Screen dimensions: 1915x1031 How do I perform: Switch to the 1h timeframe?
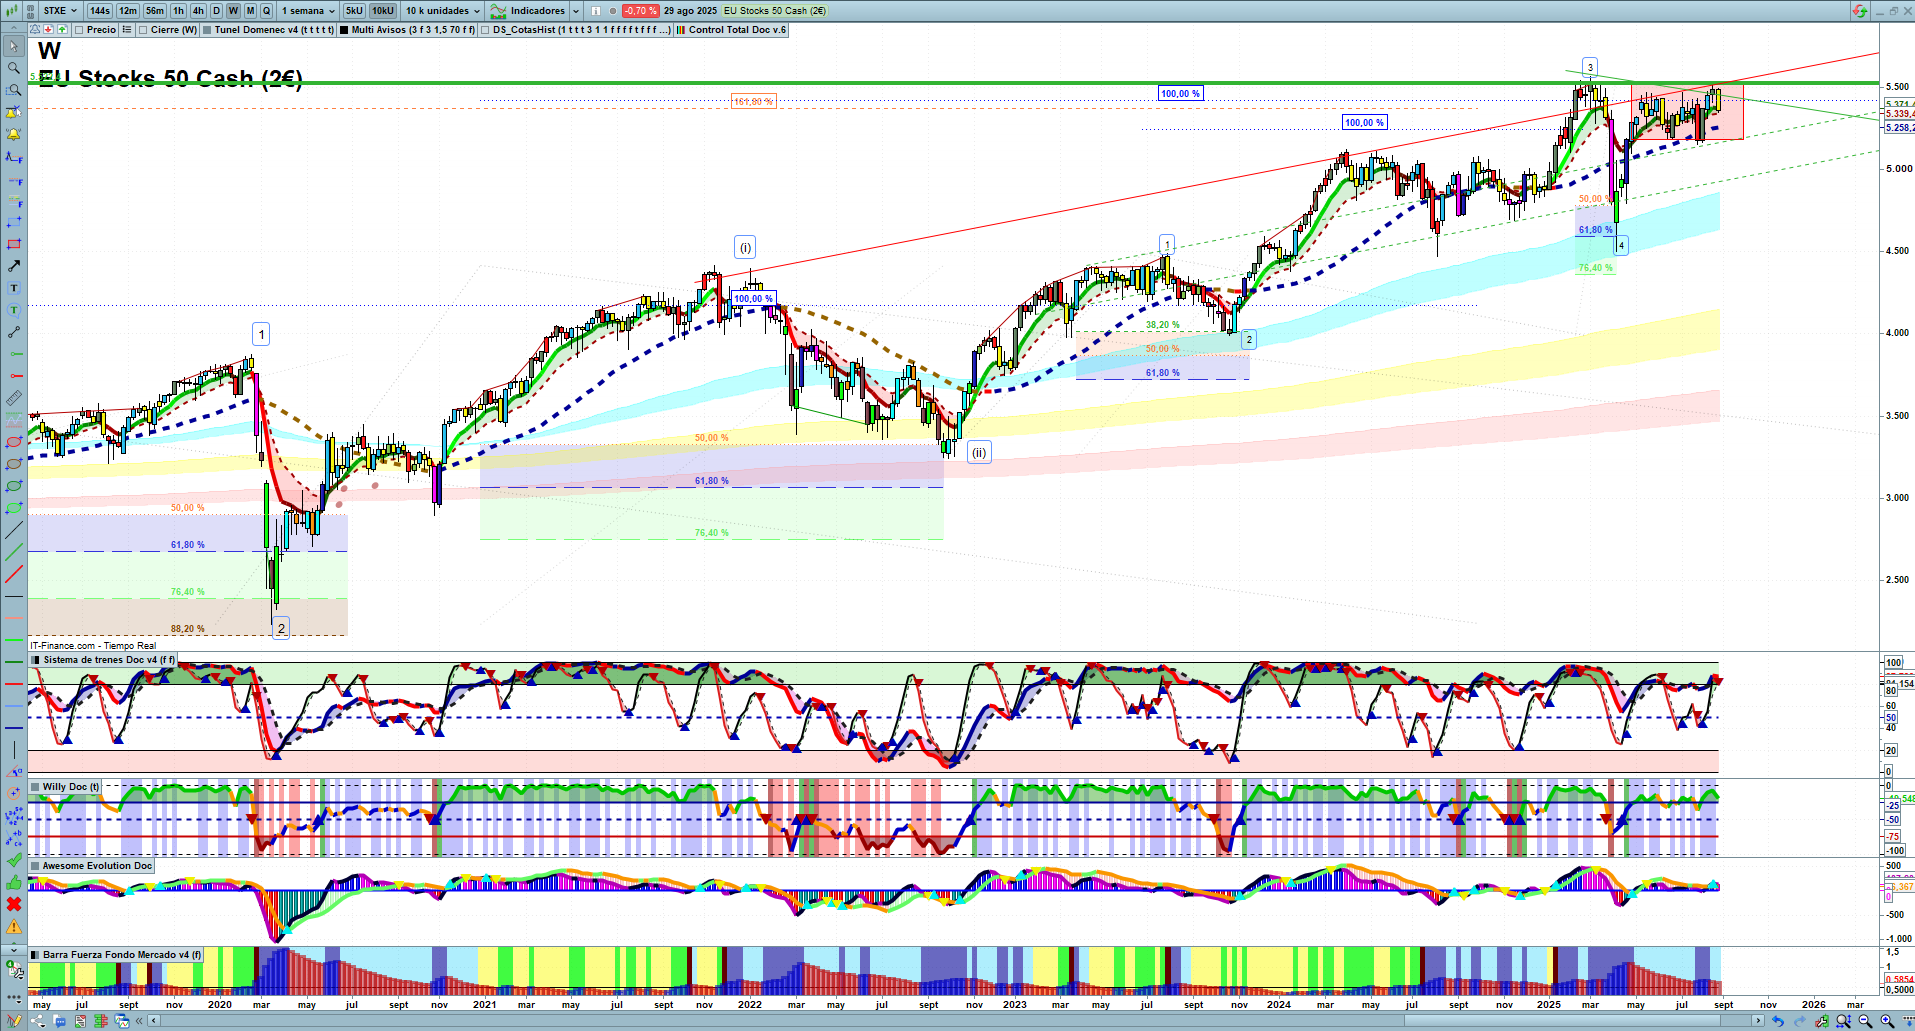pyautogui.click(x=178, y=11)
